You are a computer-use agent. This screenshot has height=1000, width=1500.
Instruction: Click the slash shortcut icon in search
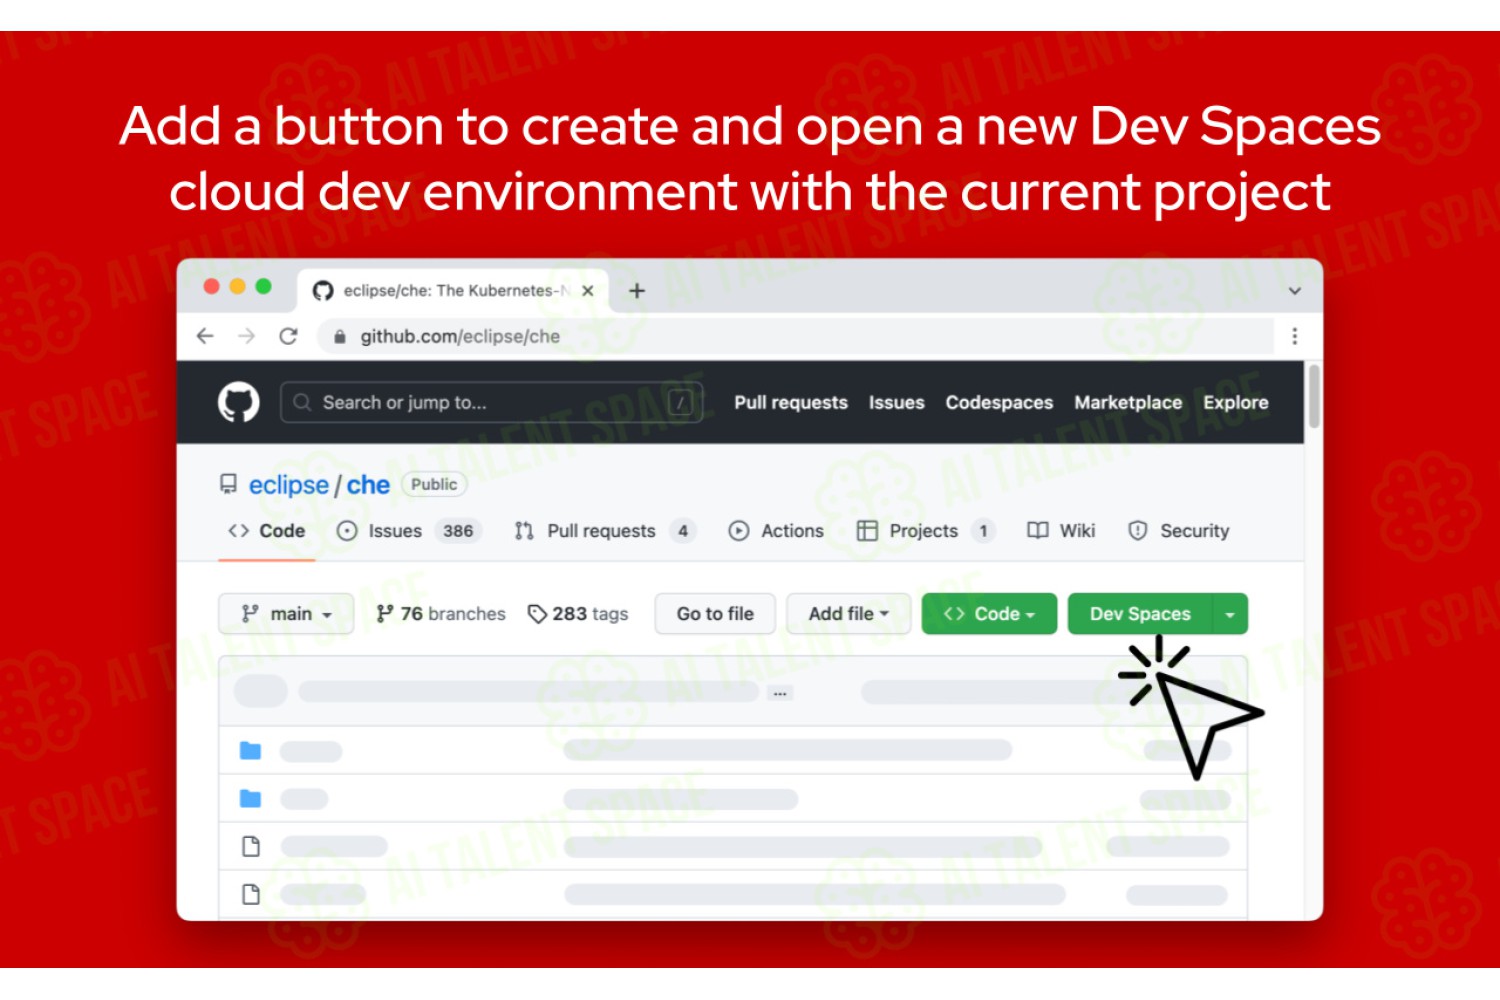click(x=680, y=402)
